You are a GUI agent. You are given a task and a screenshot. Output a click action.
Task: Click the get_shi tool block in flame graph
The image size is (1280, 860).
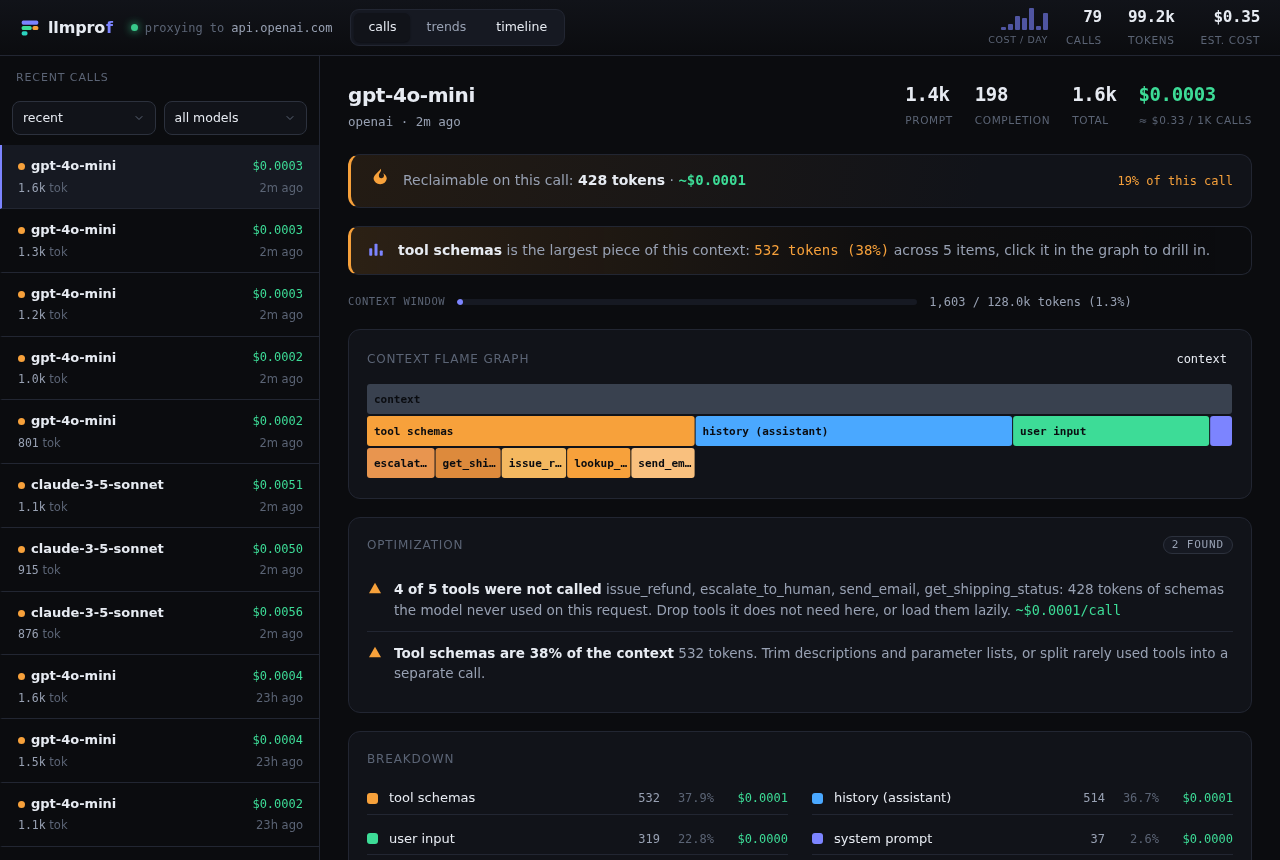[468, 463]
